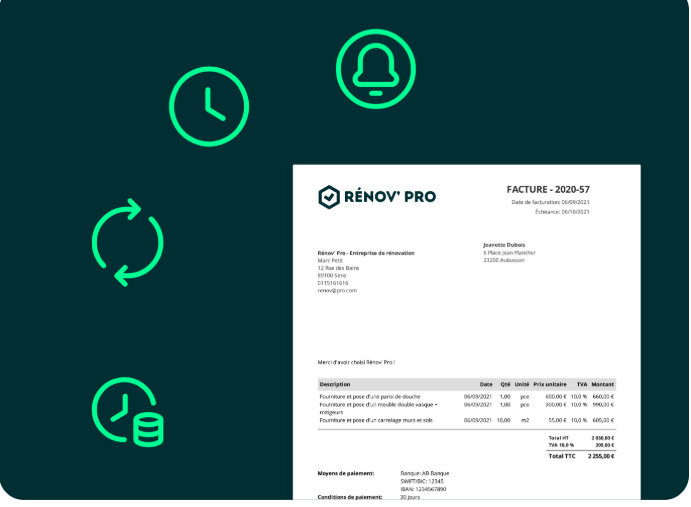Click the clock with coins icon

[128, 412]
